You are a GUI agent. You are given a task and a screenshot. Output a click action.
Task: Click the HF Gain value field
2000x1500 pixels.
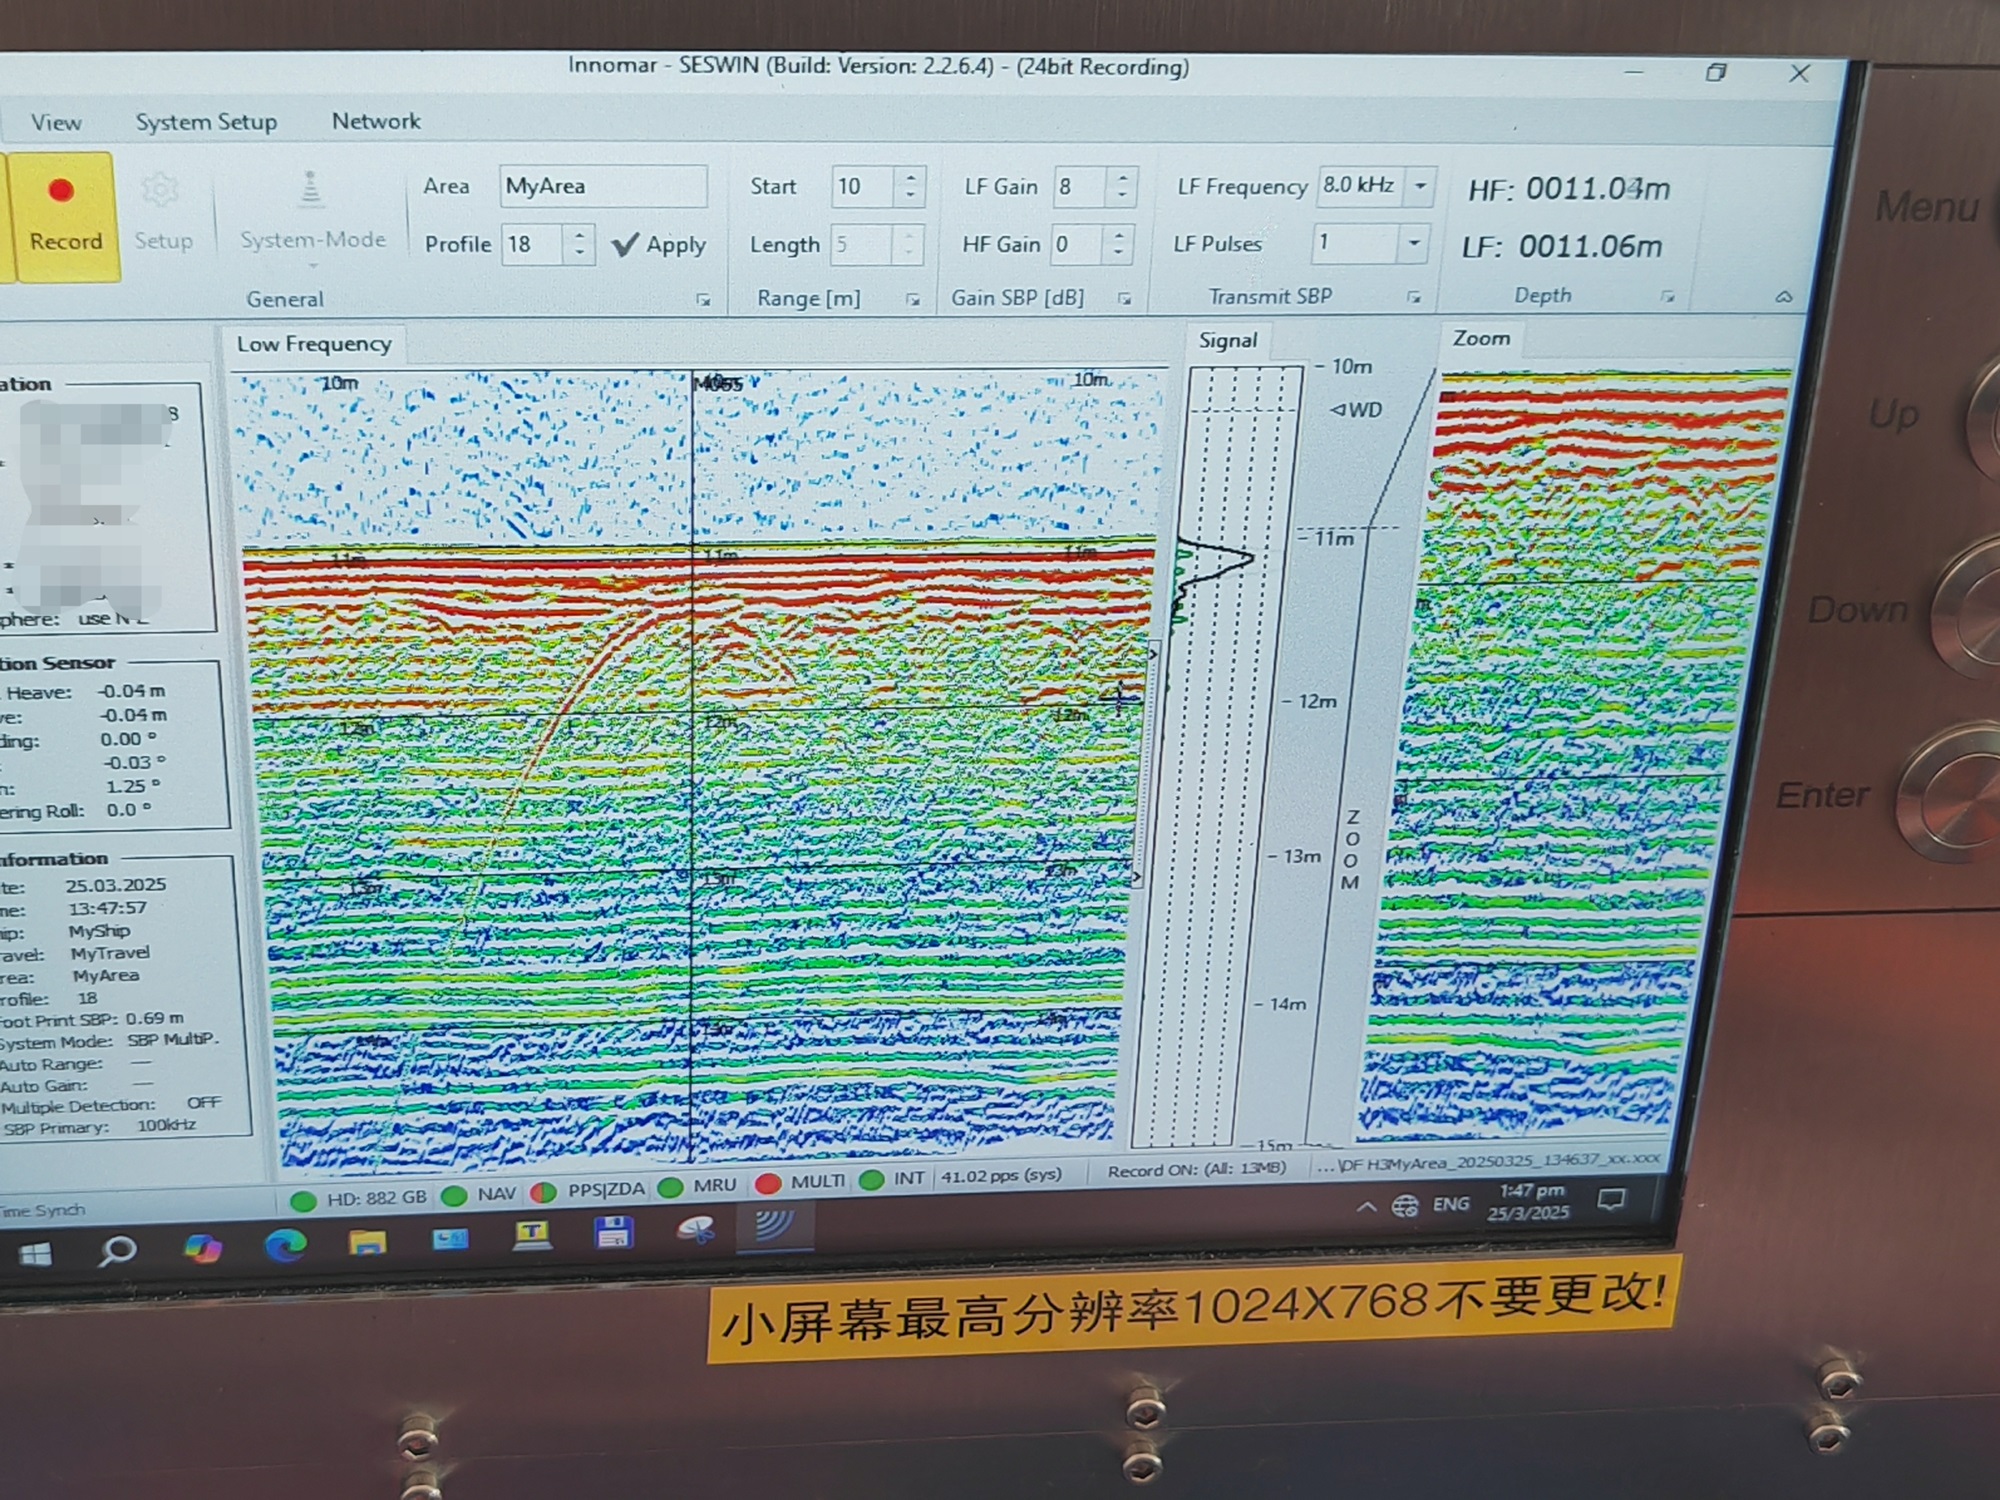[x=1076, y=244]
